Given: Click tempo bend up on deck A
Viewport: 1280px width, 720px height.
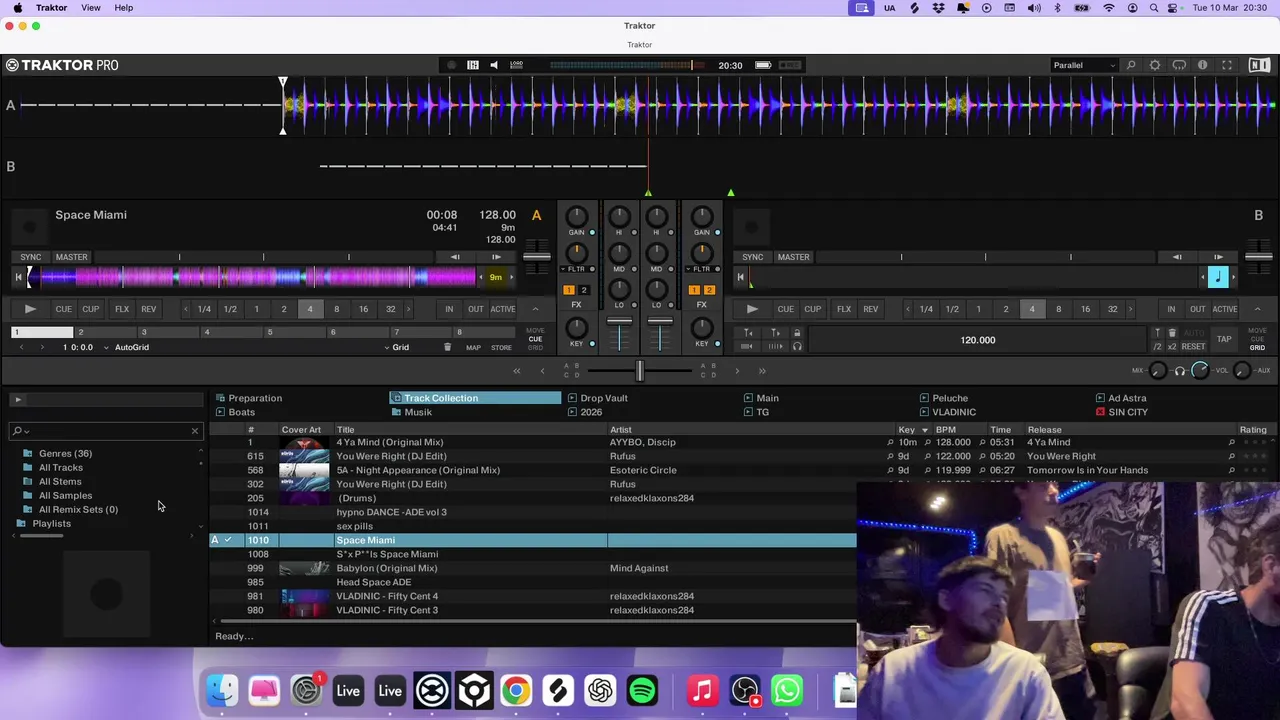Looking at the screenshot, I should click(496, 257).
